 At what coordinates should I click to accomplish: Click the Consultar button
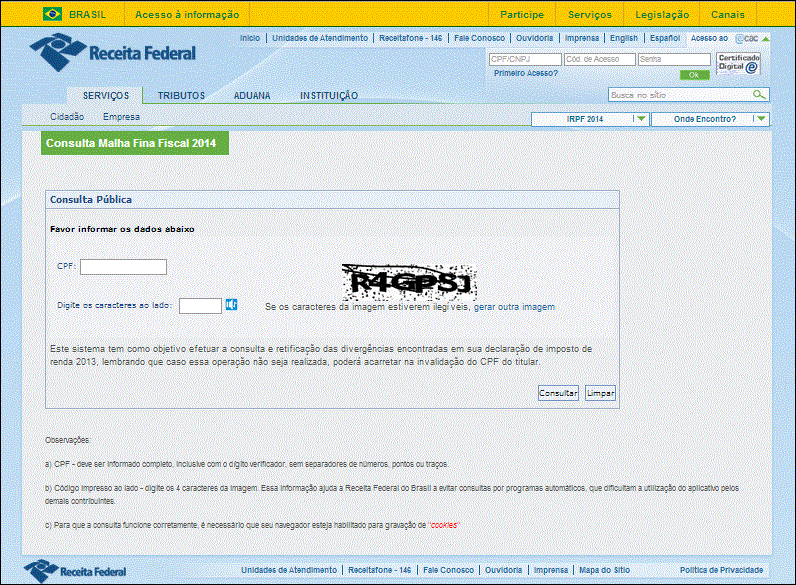[x=558, y=393]
